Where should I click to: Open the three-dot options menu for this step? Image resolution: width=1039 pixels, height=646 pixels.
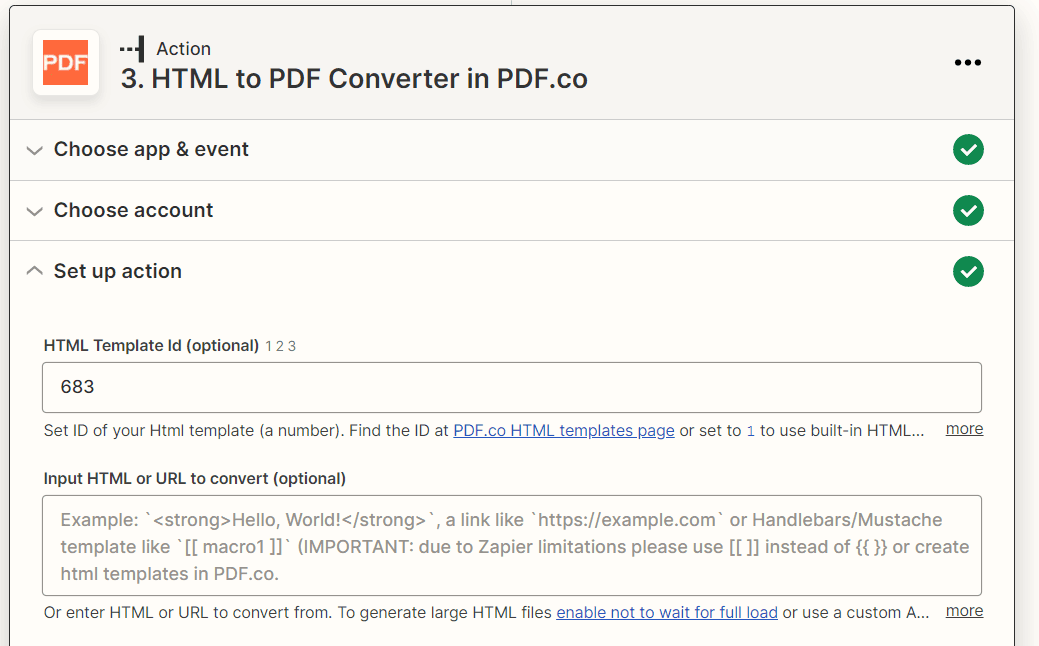tap(968, 62)
